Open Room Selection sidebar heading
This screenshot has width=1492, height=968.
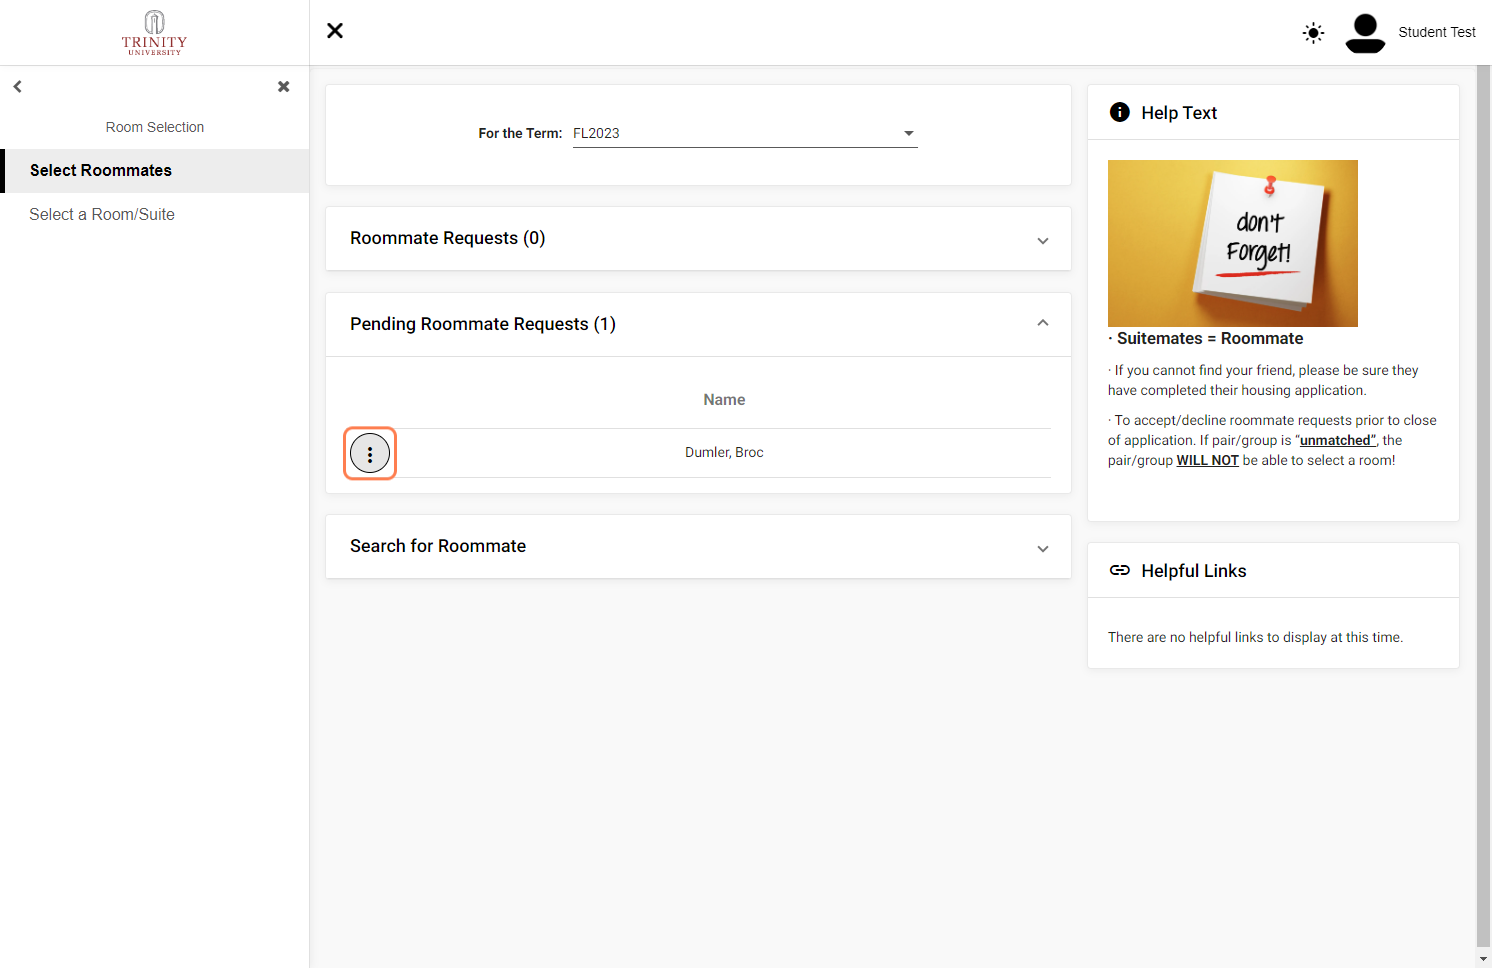tap(155, 127)
